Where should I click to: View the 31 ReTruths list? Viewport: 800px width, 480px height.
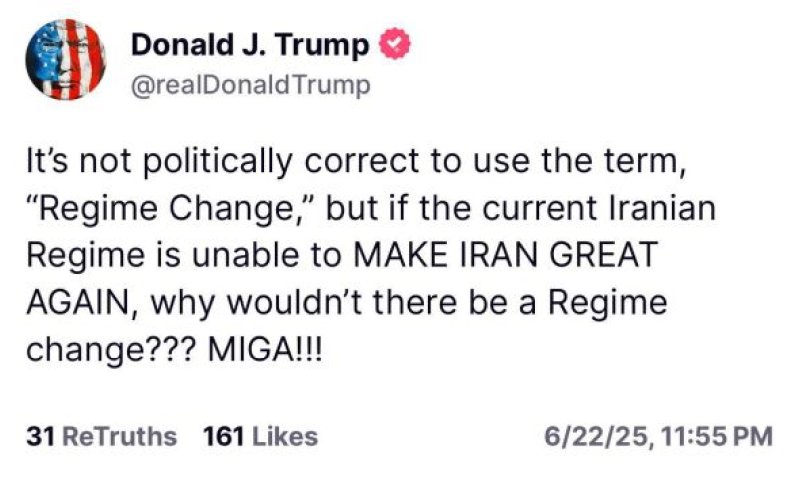102,437
